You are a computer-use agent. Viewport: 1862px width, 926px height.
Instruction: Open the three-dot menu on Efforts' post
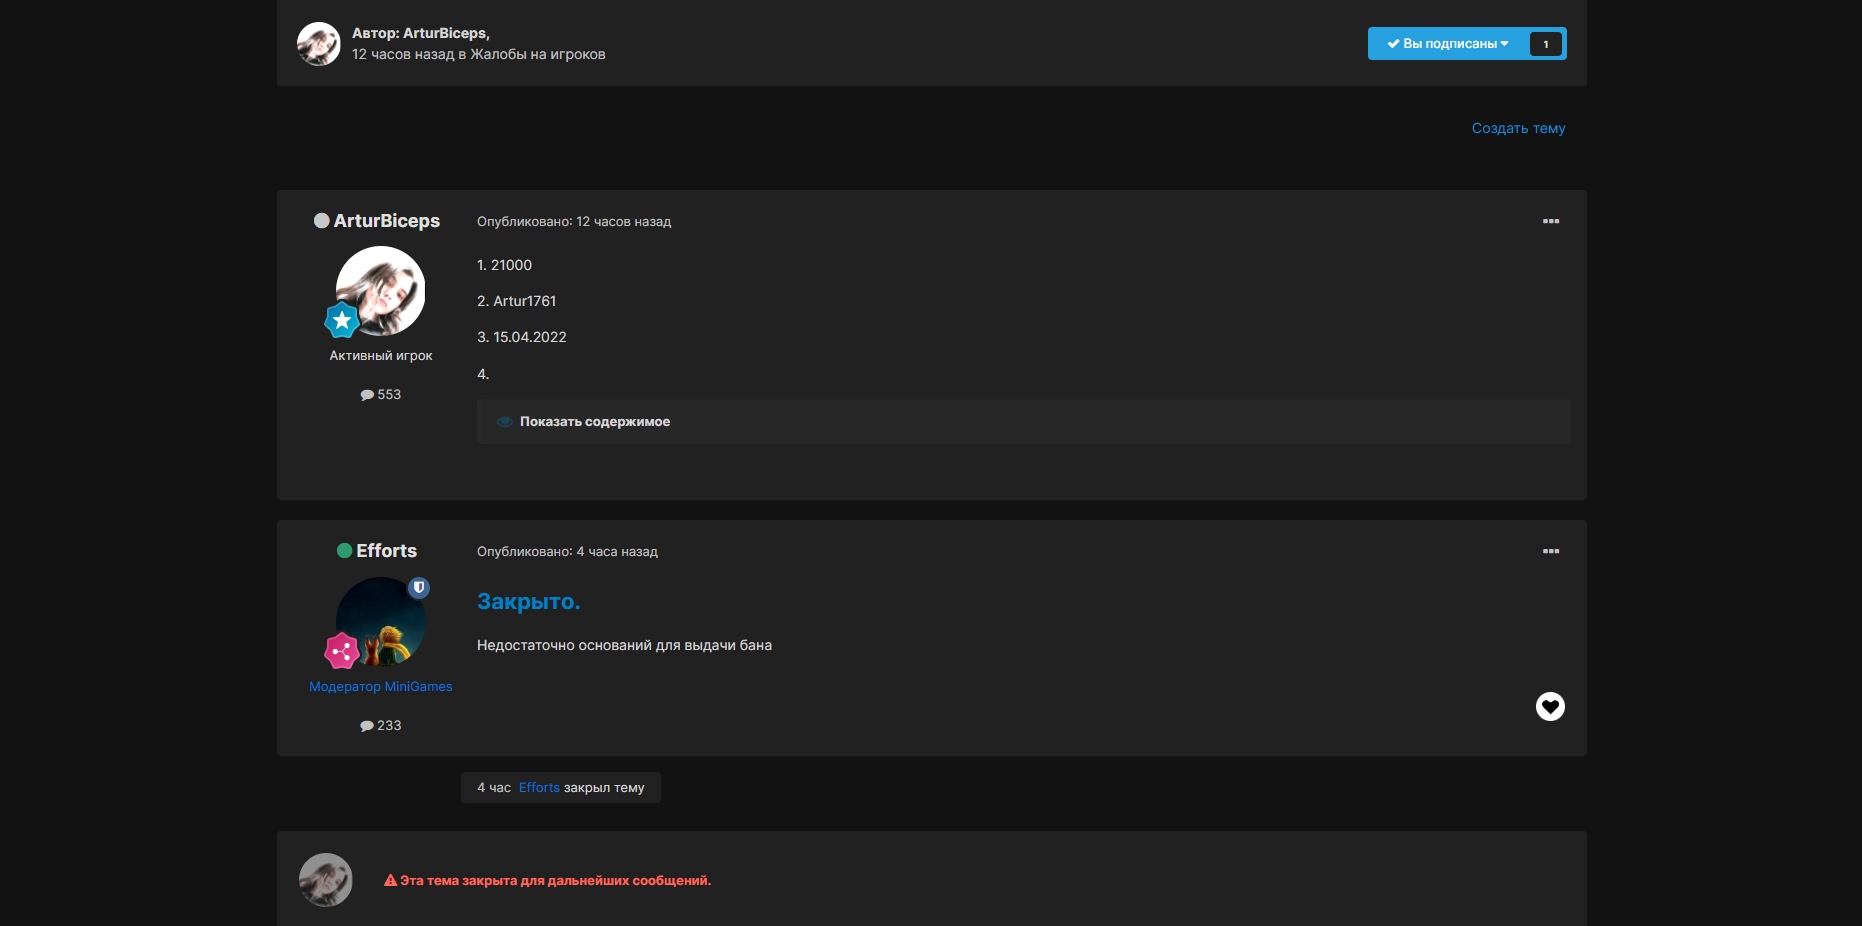(1550, 551)
